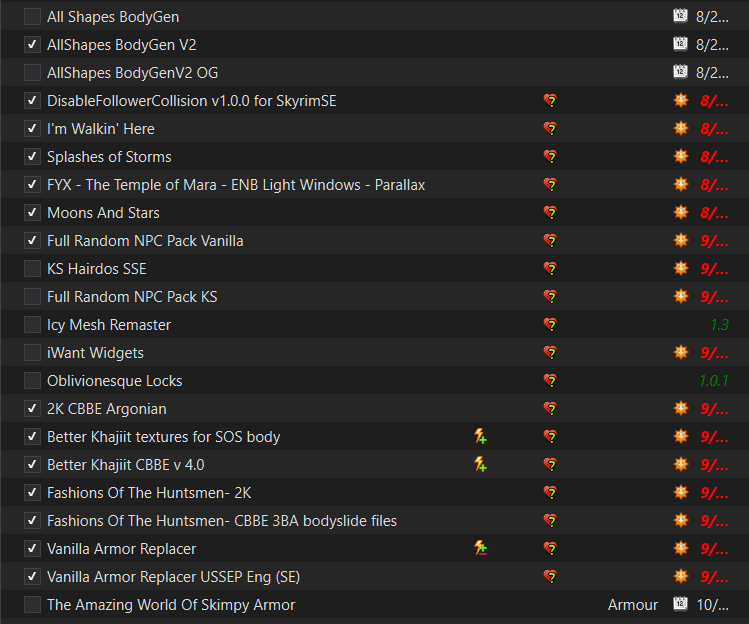Disable the AllShapes BodyGen V2 checkbox
The height and width of the screenshot is (624, 749).
pos(32,45)
